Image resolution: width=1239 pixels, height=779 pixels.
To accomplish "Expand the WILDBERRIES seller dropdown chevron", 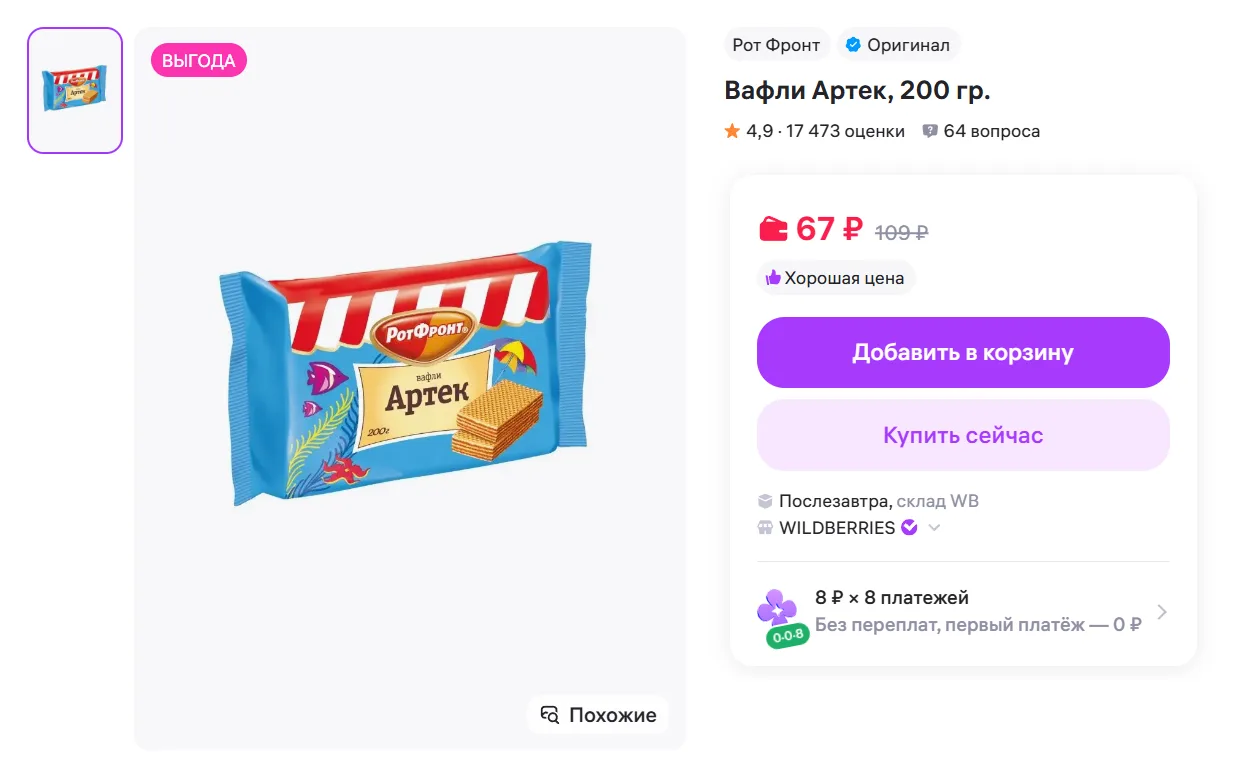I will pyautogui.click(x=934, y=528).
